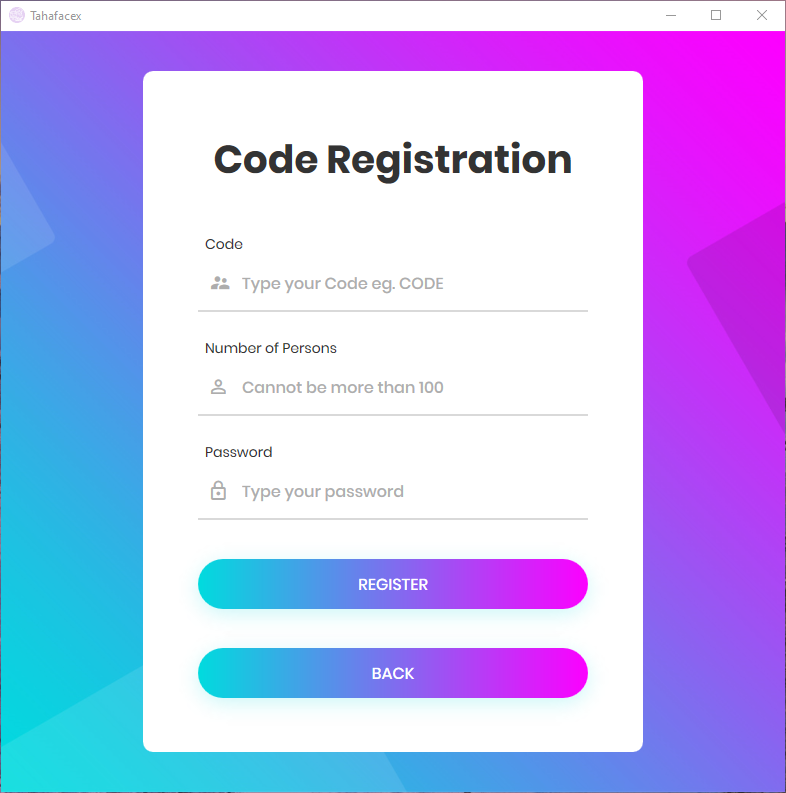The width and height of the screenshot is (786, 793).
Task: Maximize the Tahafacex window
Action: [x=716, y=15]
